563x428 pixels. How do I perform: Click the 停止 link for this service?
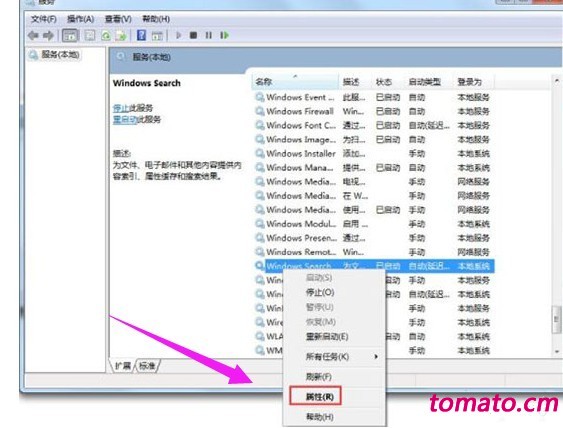coord(121,108)
